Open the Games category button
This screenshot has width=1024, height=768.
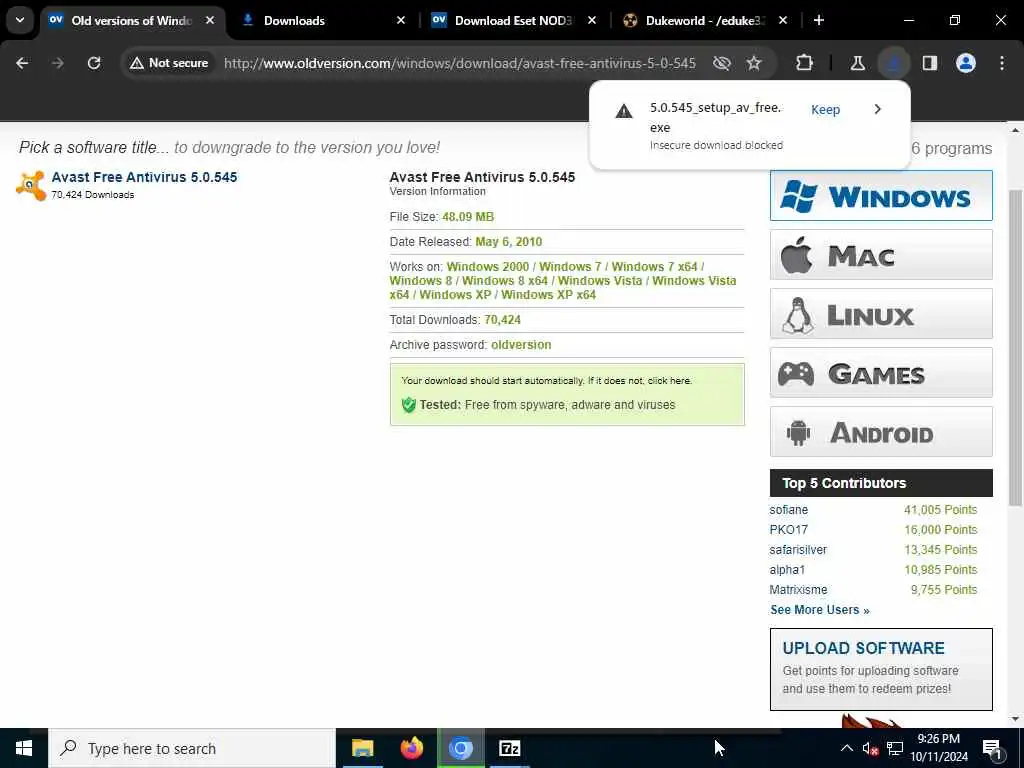point(881,373)
